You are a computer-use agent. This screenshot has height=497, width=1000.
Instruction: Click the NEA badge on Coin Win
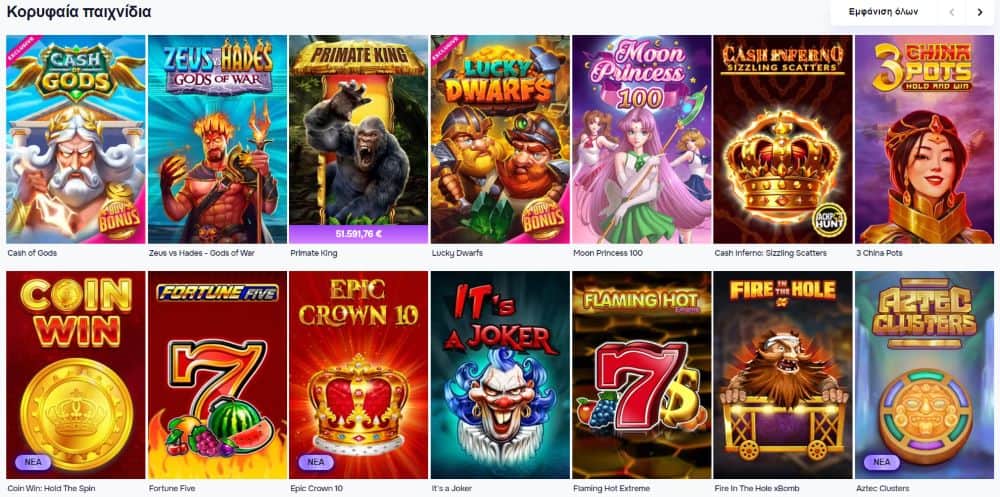coord(28,461)
